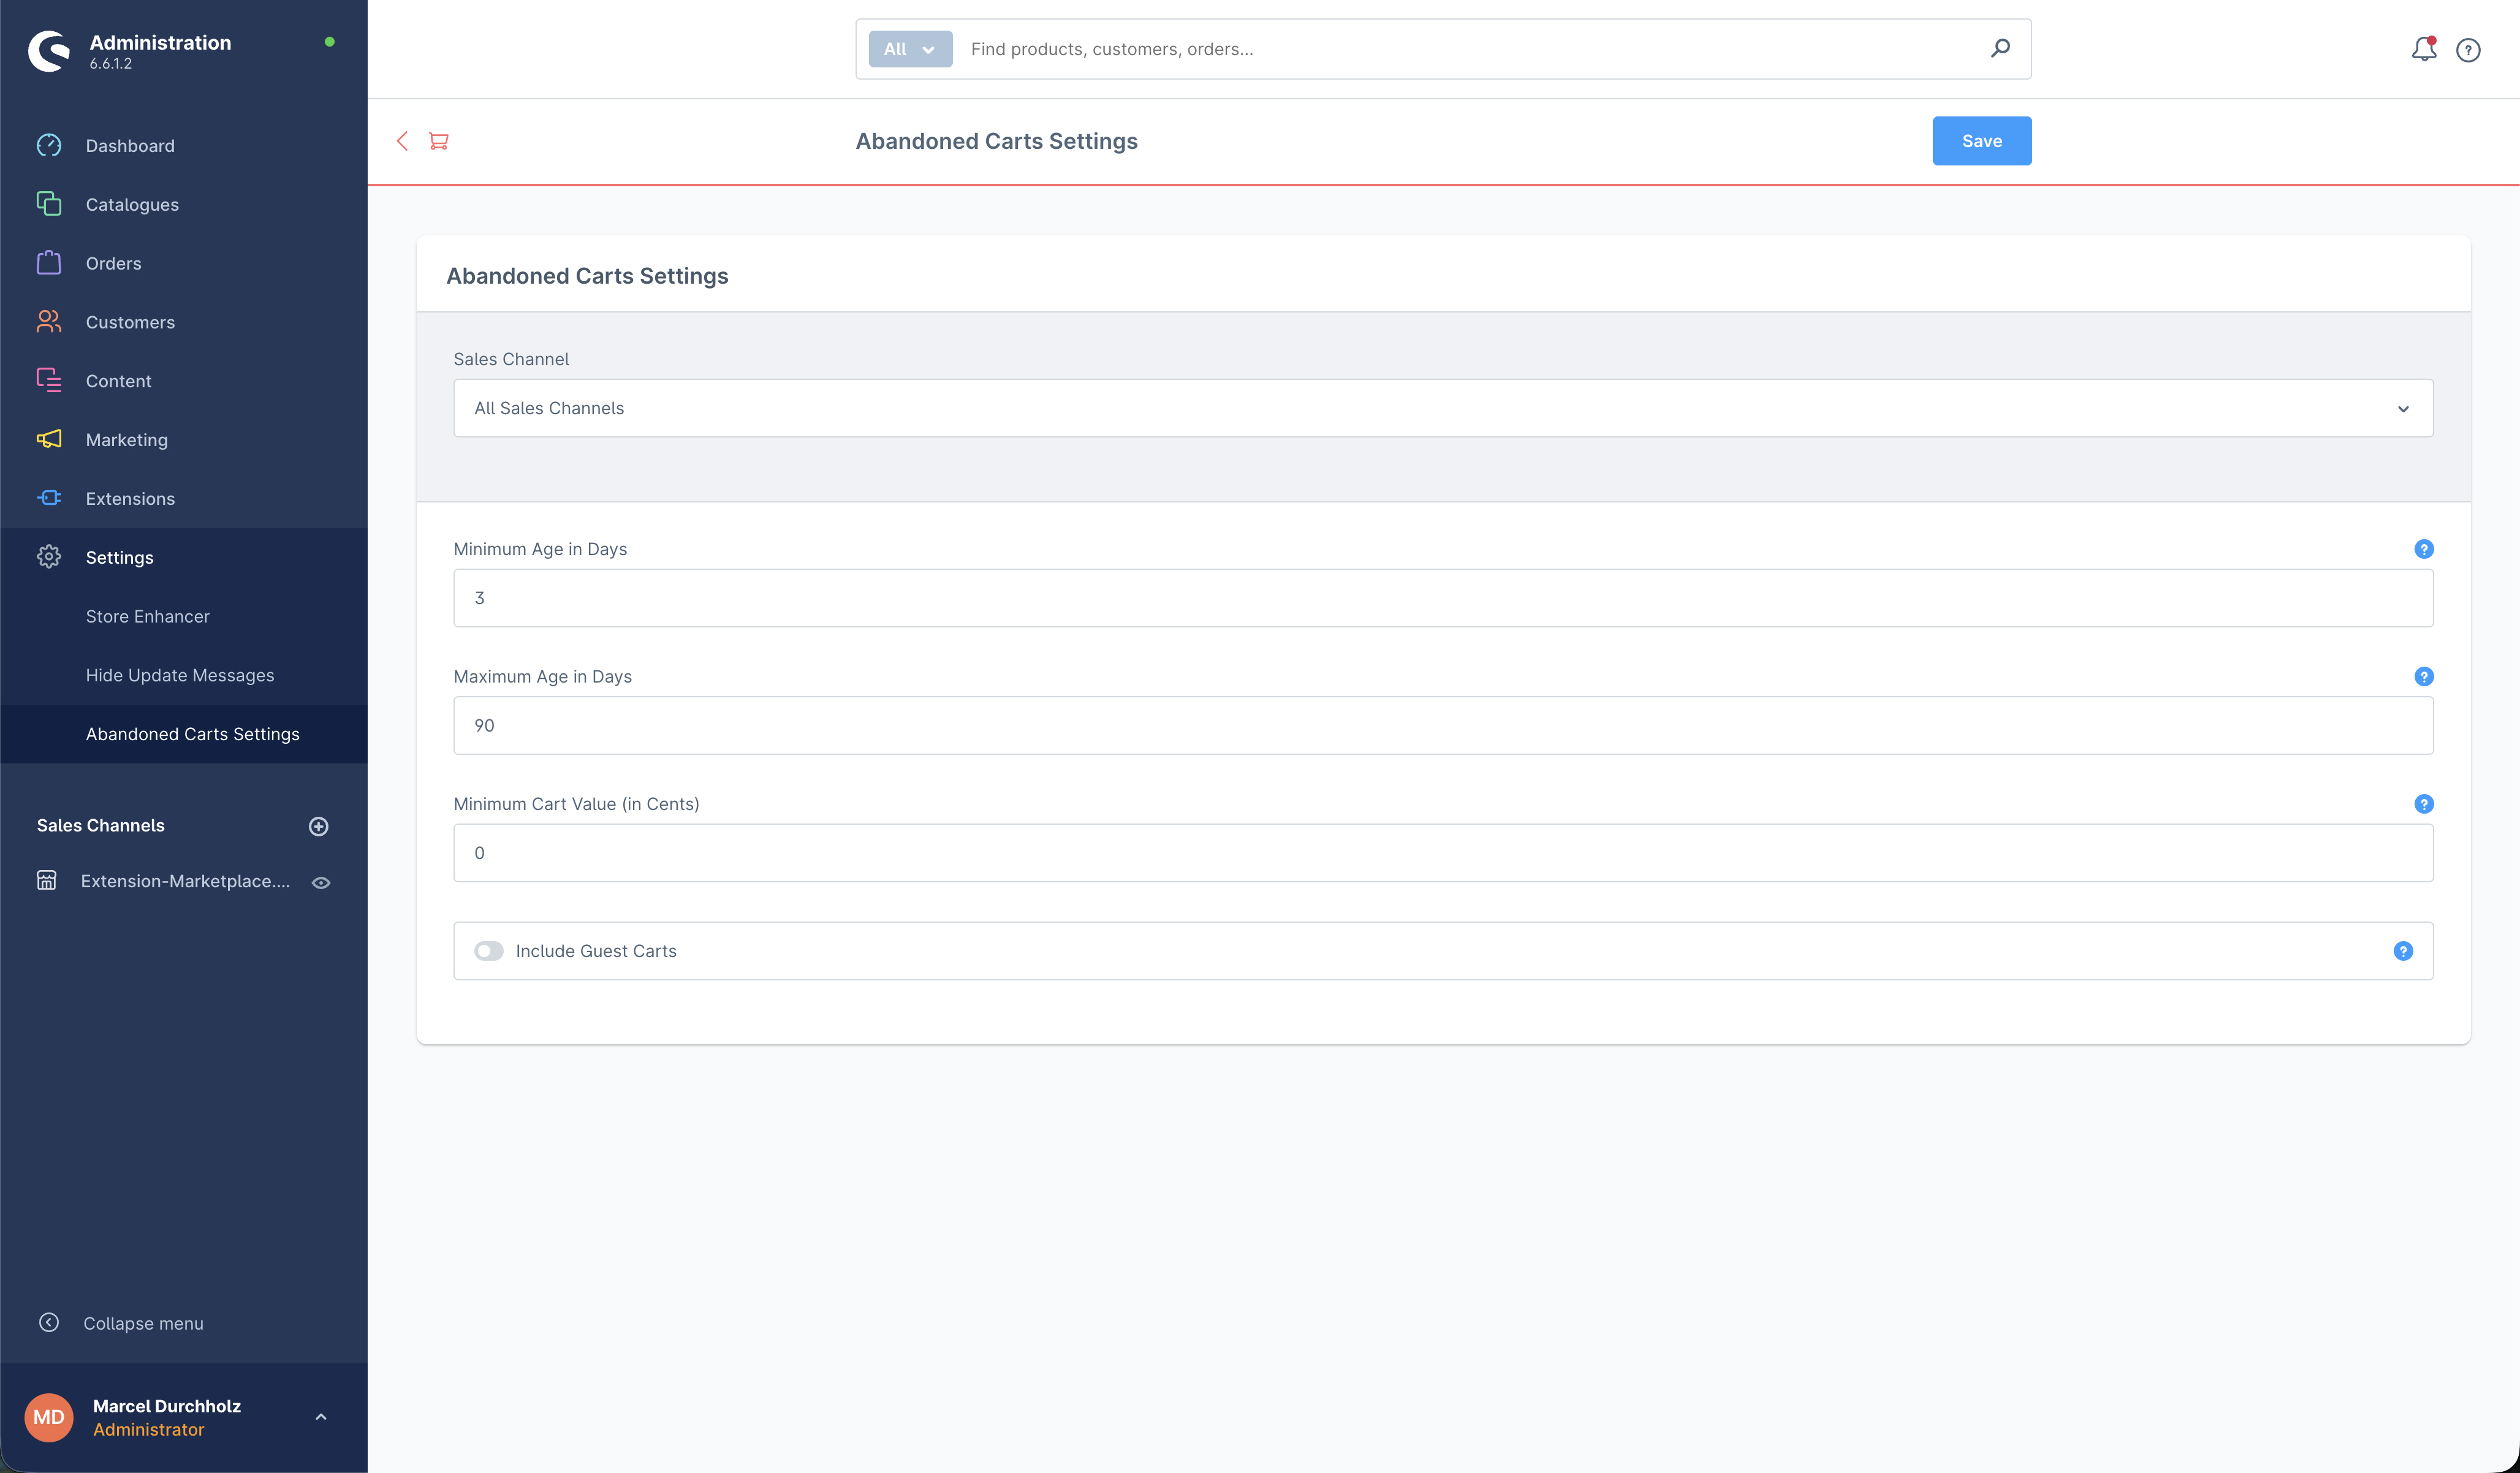The image size is (2520, 1473).
Task: Open help tooltip for Maximum Age in Days
Action: [2423, 677]
